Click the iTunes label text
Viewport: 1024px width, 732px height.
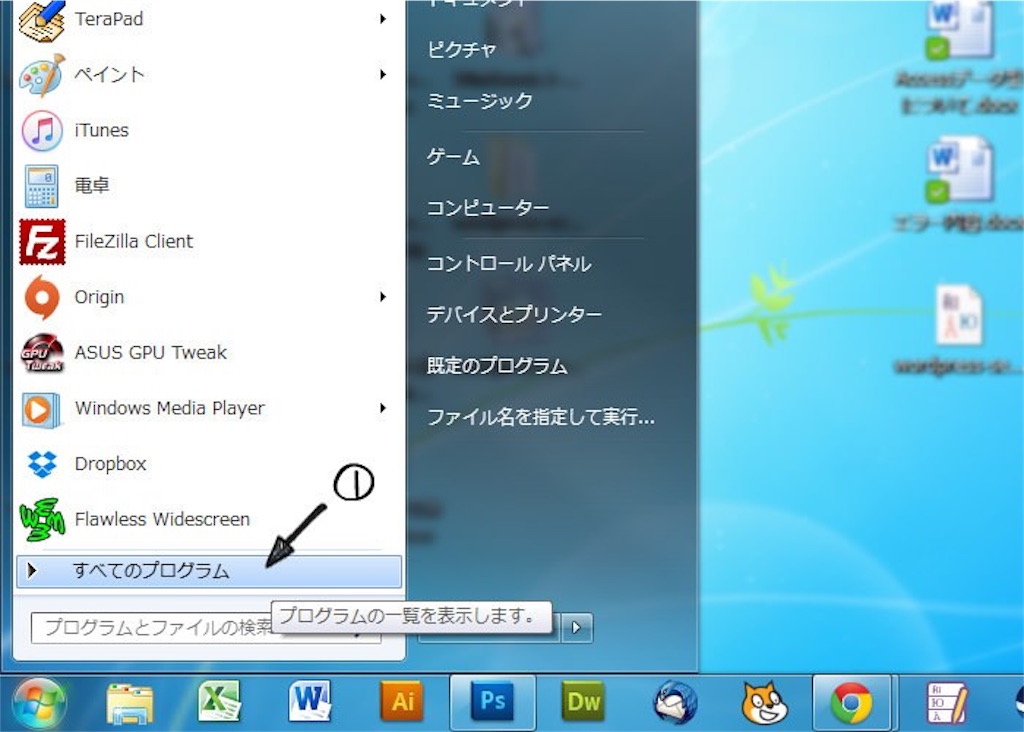click(x=101, y=131)
